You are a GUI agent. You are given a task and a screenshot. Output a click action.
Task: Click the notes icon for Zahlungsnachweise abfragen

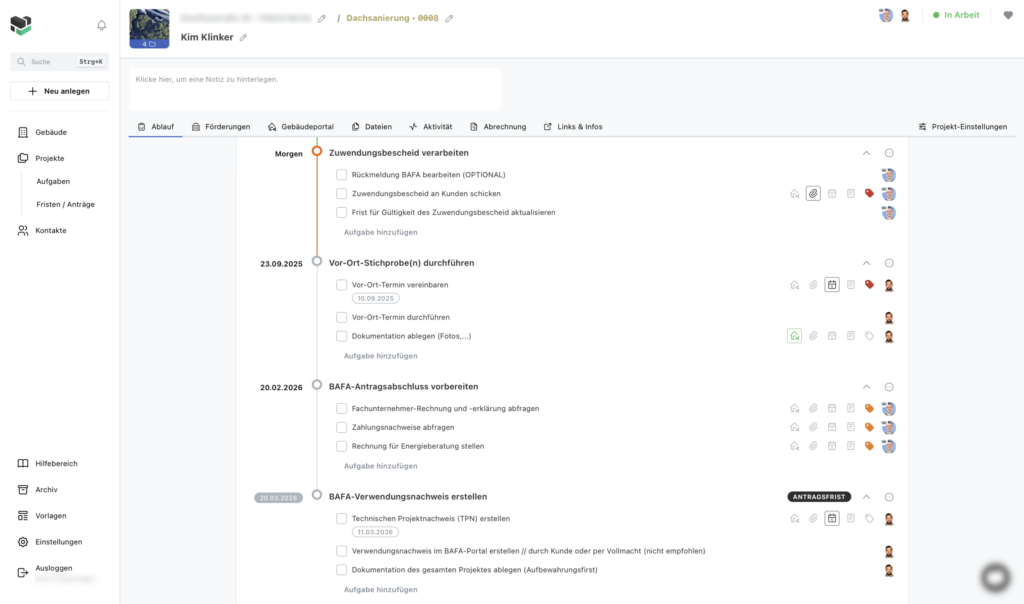click(850, 427)
